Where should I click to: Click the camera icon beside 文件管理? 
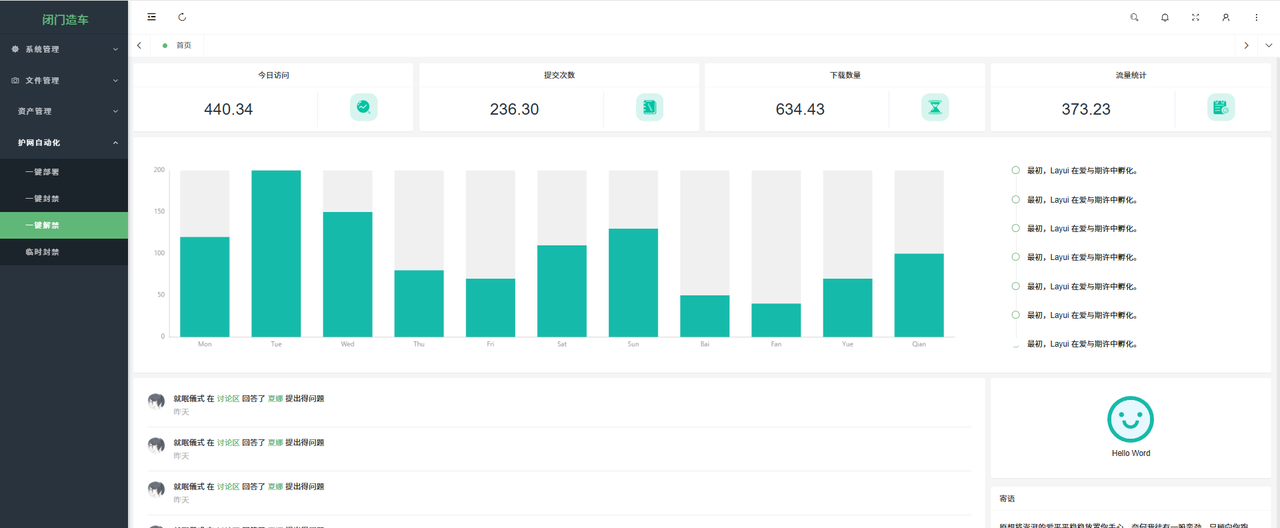15,80
